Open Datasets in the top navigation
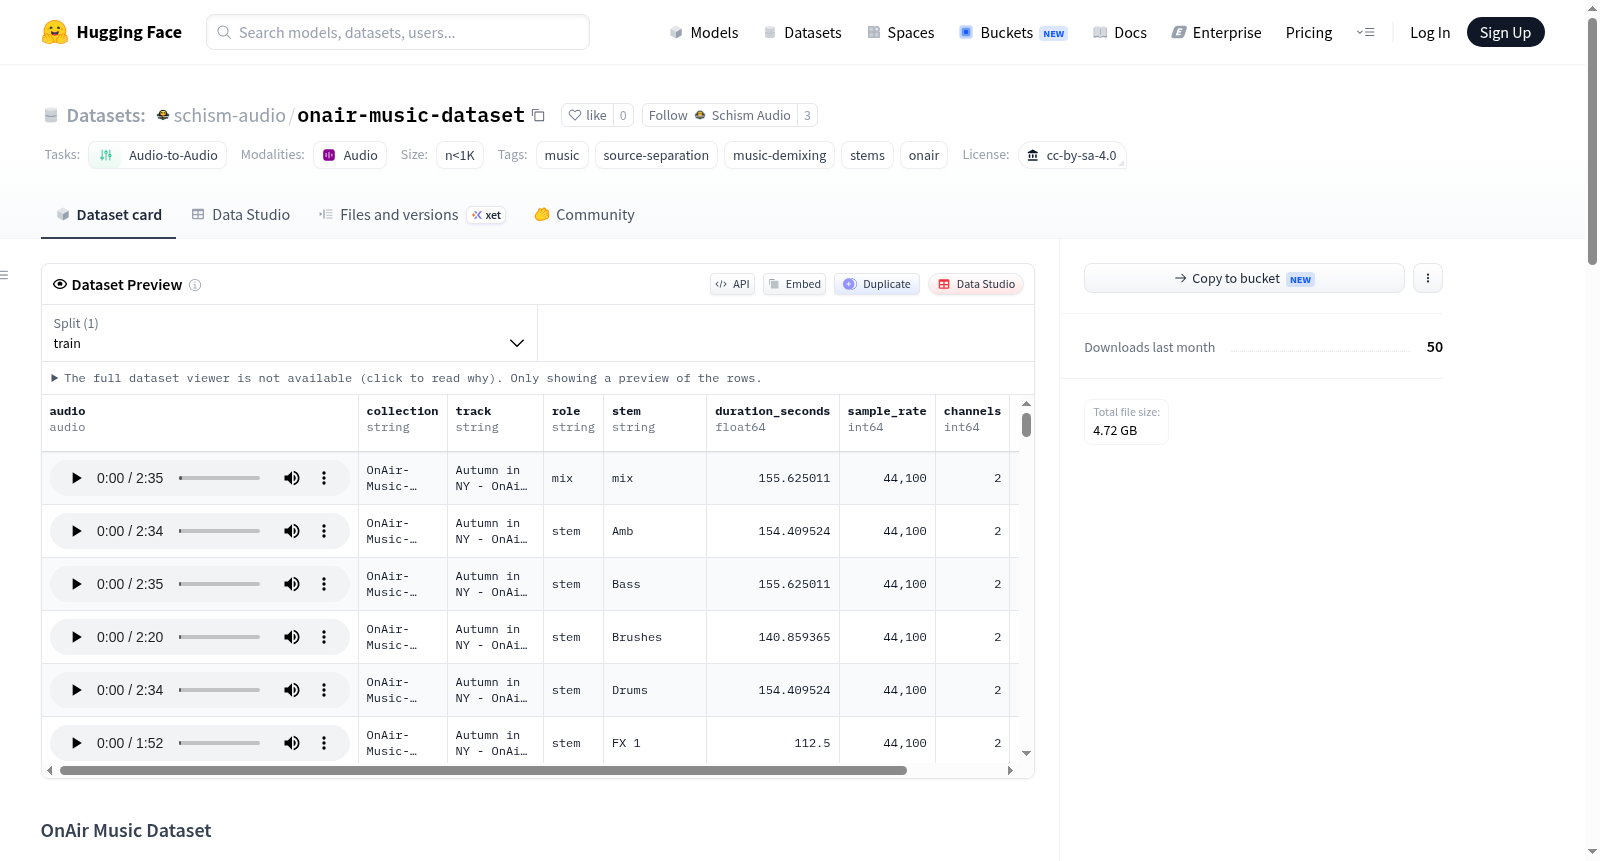 tap(802, 32)
